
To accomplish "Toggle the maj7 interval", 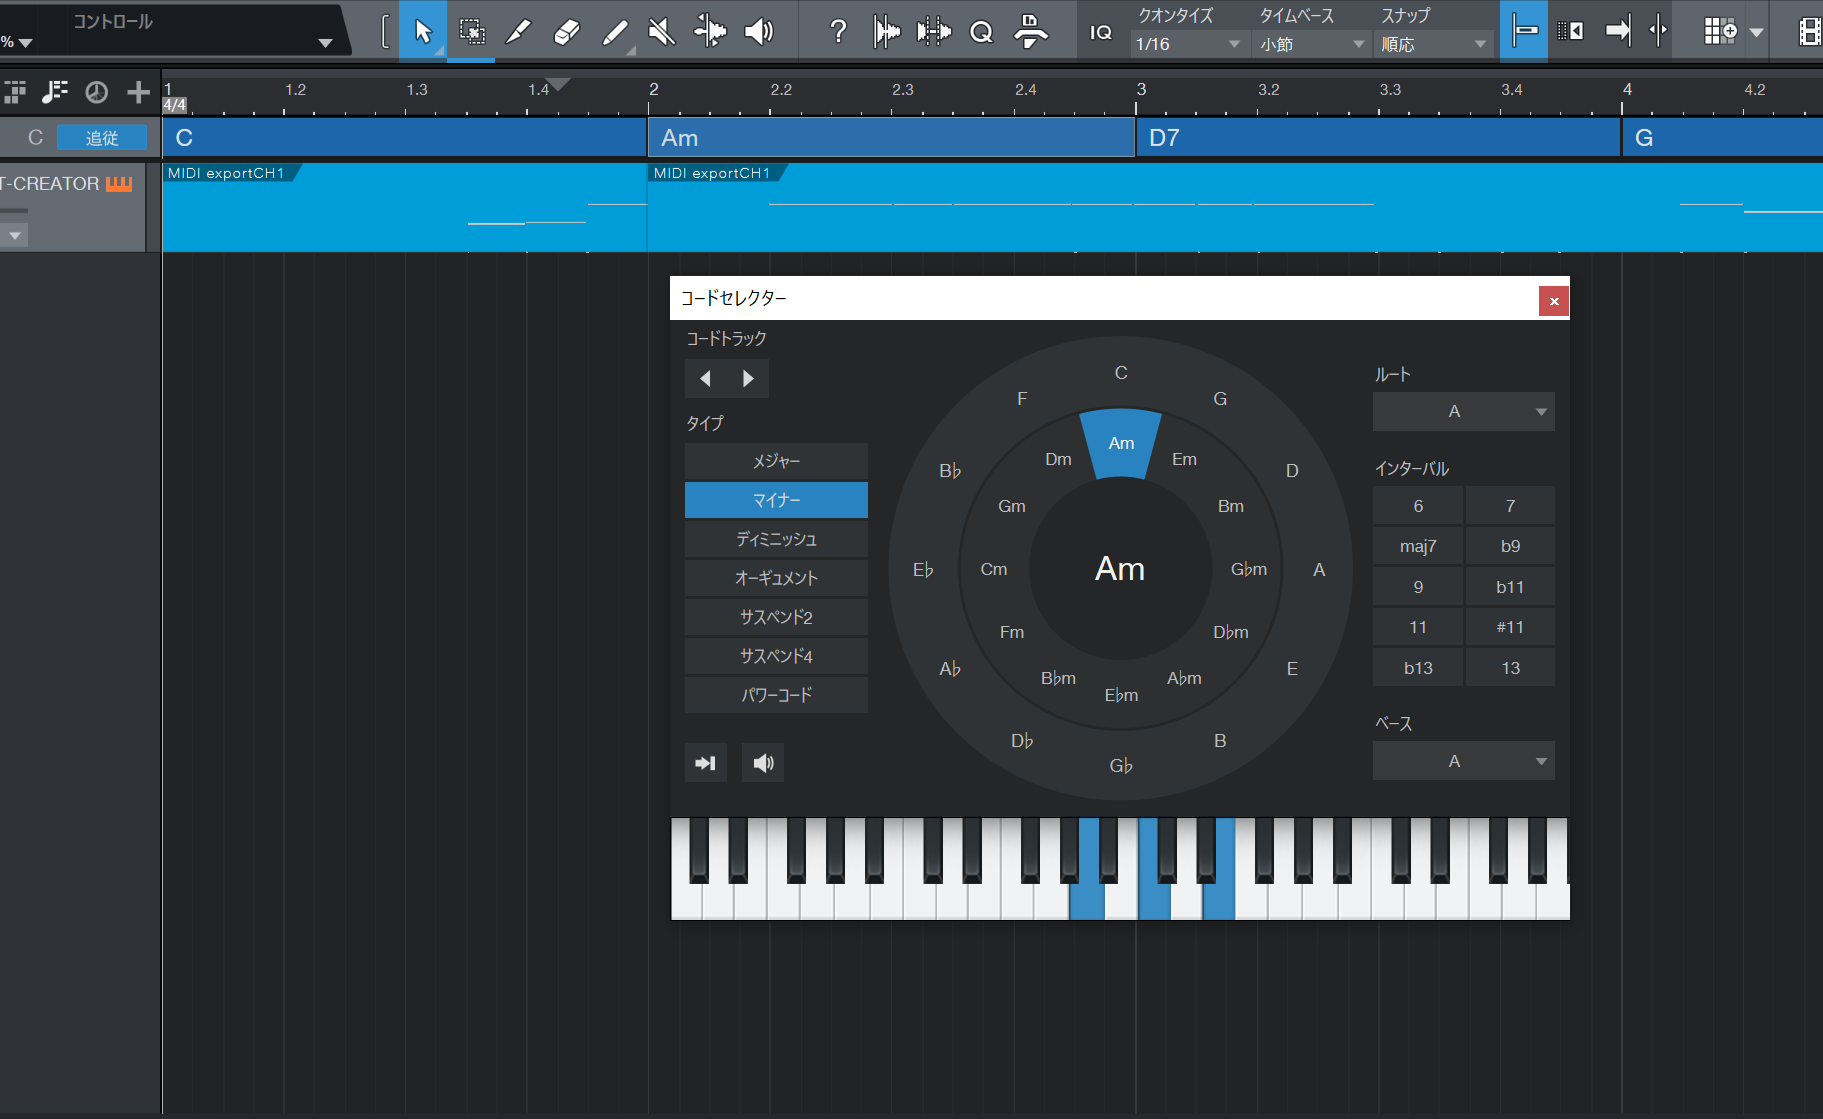I will coord(1417,546).
